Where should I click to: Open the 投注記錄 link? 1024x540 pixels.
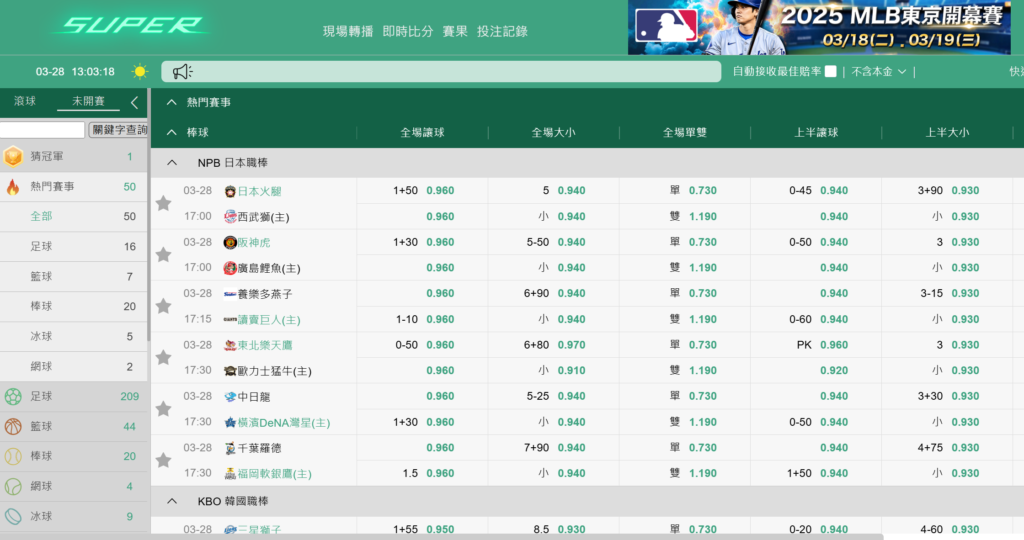click(x=502, y=31)
